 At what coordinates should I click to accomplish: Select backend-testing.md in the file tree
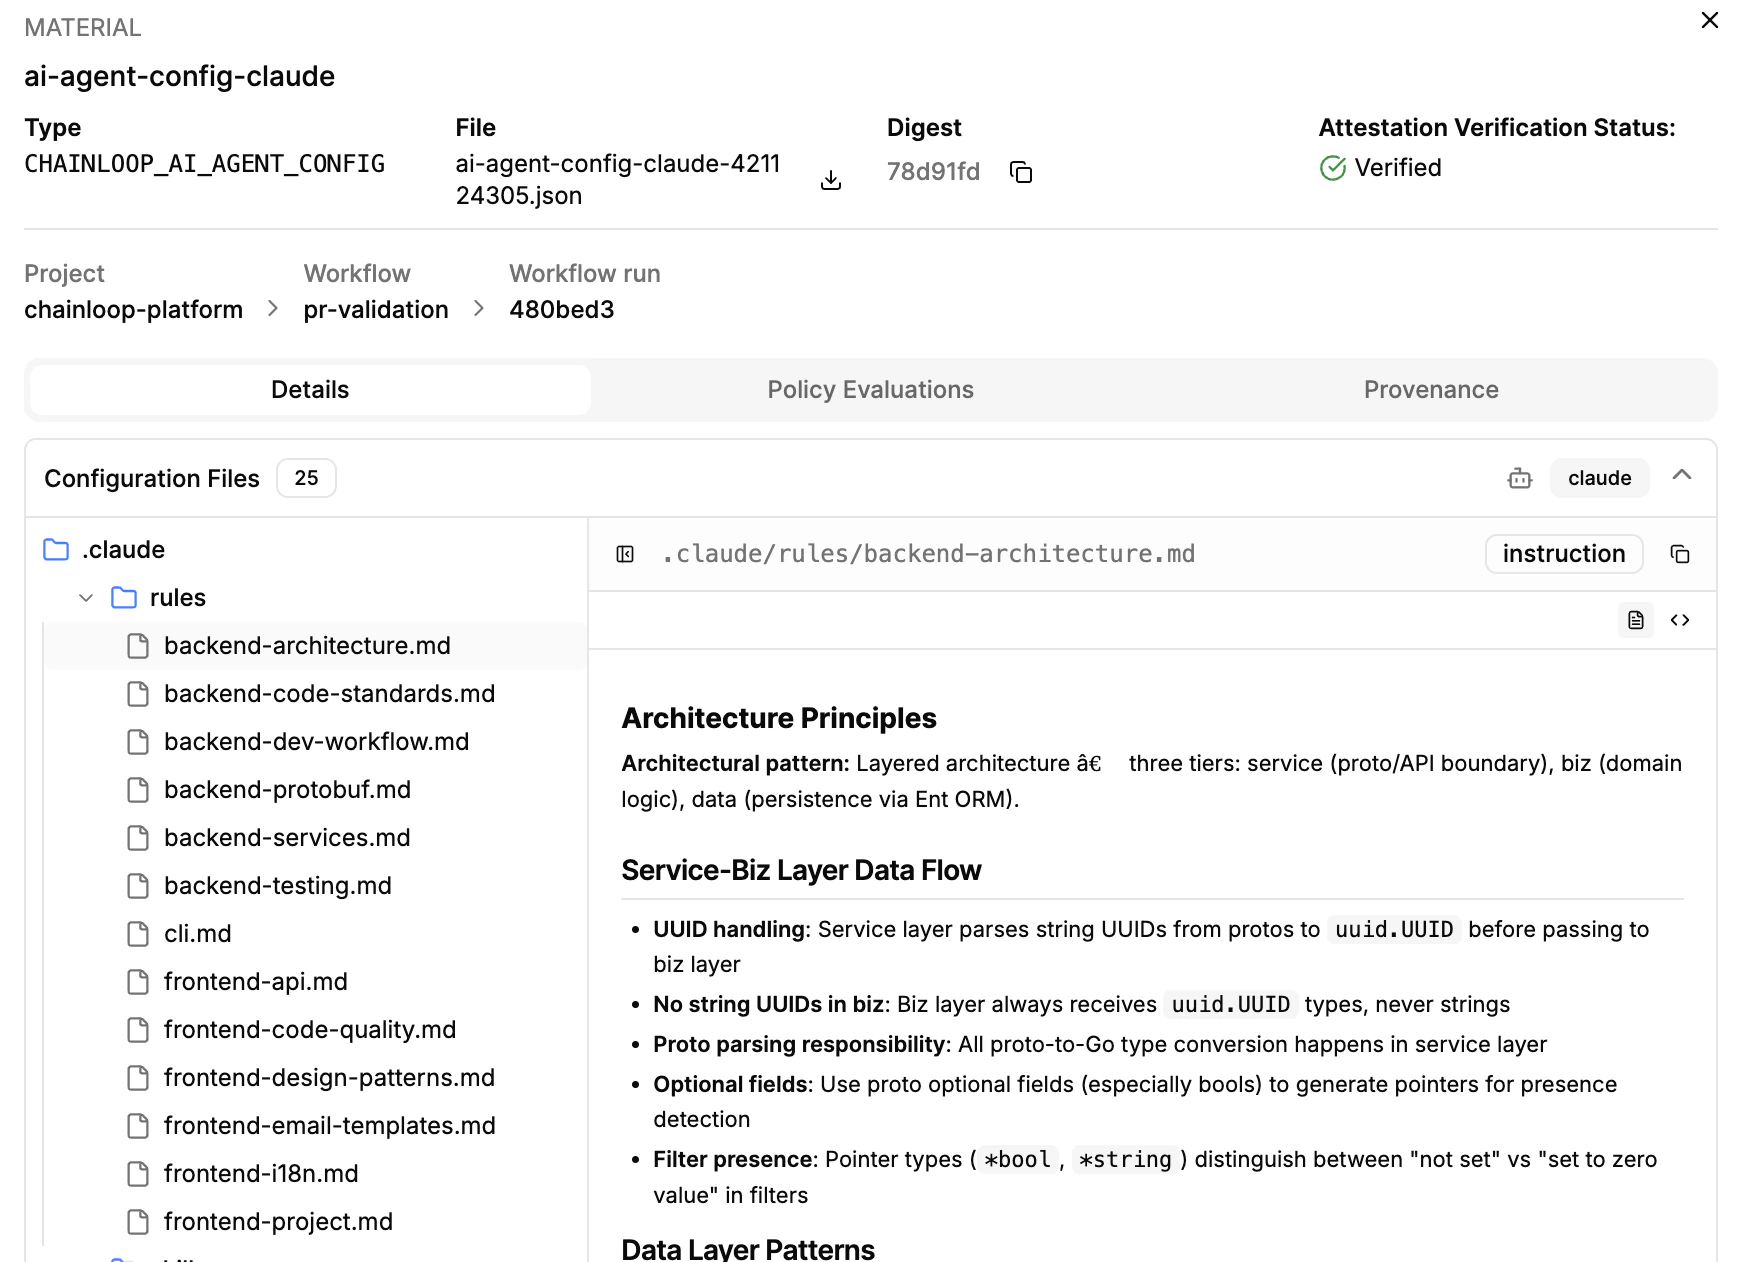[x=277, y=885]
